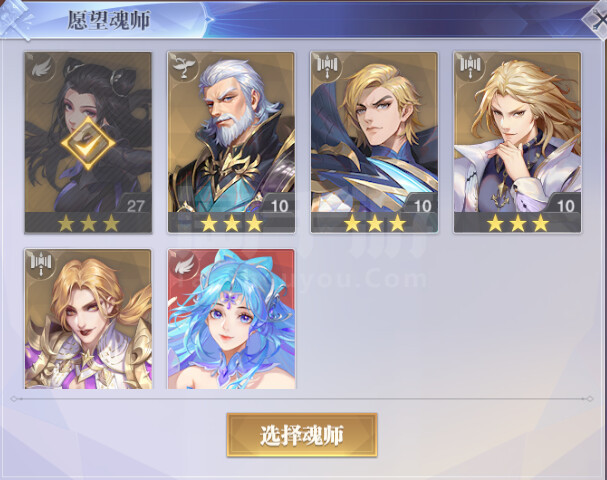The width and height of the screenshot is (607, 480).
Task: Pick the blue-haired girl on the red card
Action: tap(231, 319)
